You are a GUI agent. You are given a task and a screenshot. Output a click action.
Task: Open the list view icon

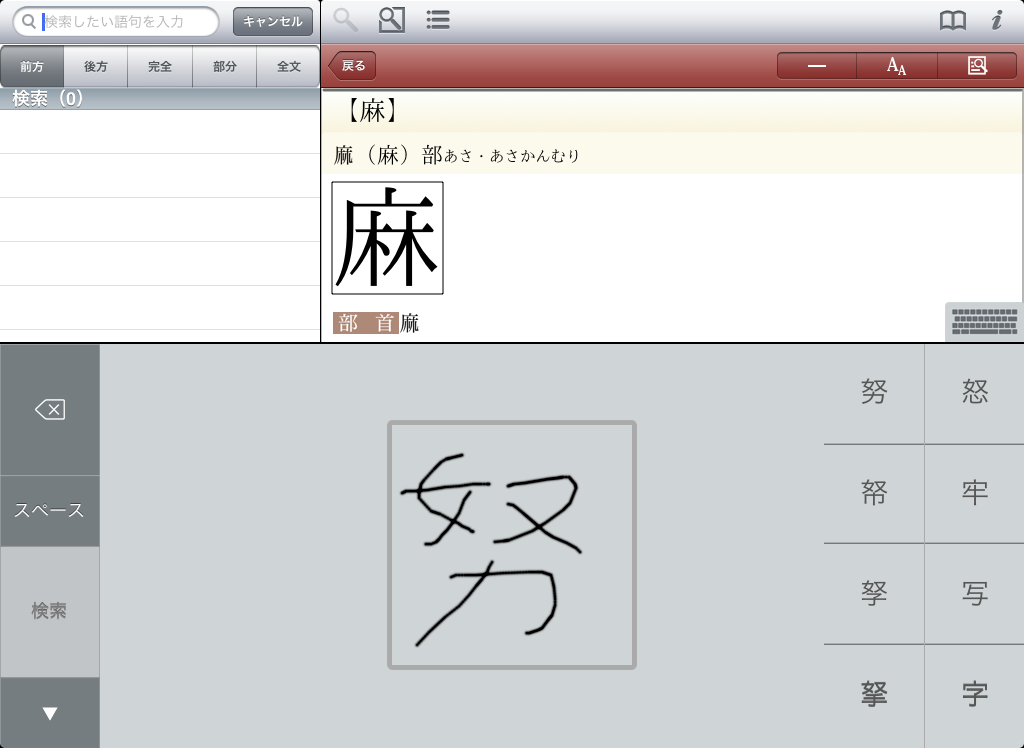pyautogui.click(x=437, y=20)
